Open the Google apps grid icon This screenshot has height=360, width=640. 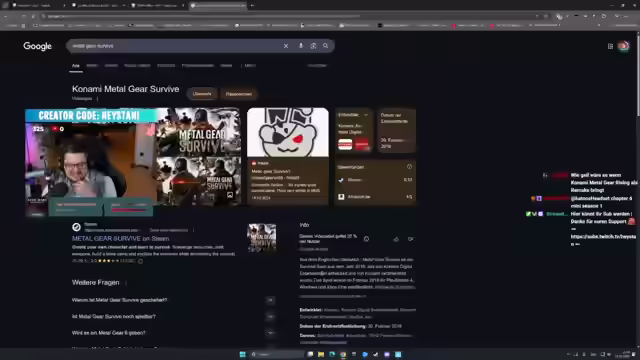[x=610, y=46]
